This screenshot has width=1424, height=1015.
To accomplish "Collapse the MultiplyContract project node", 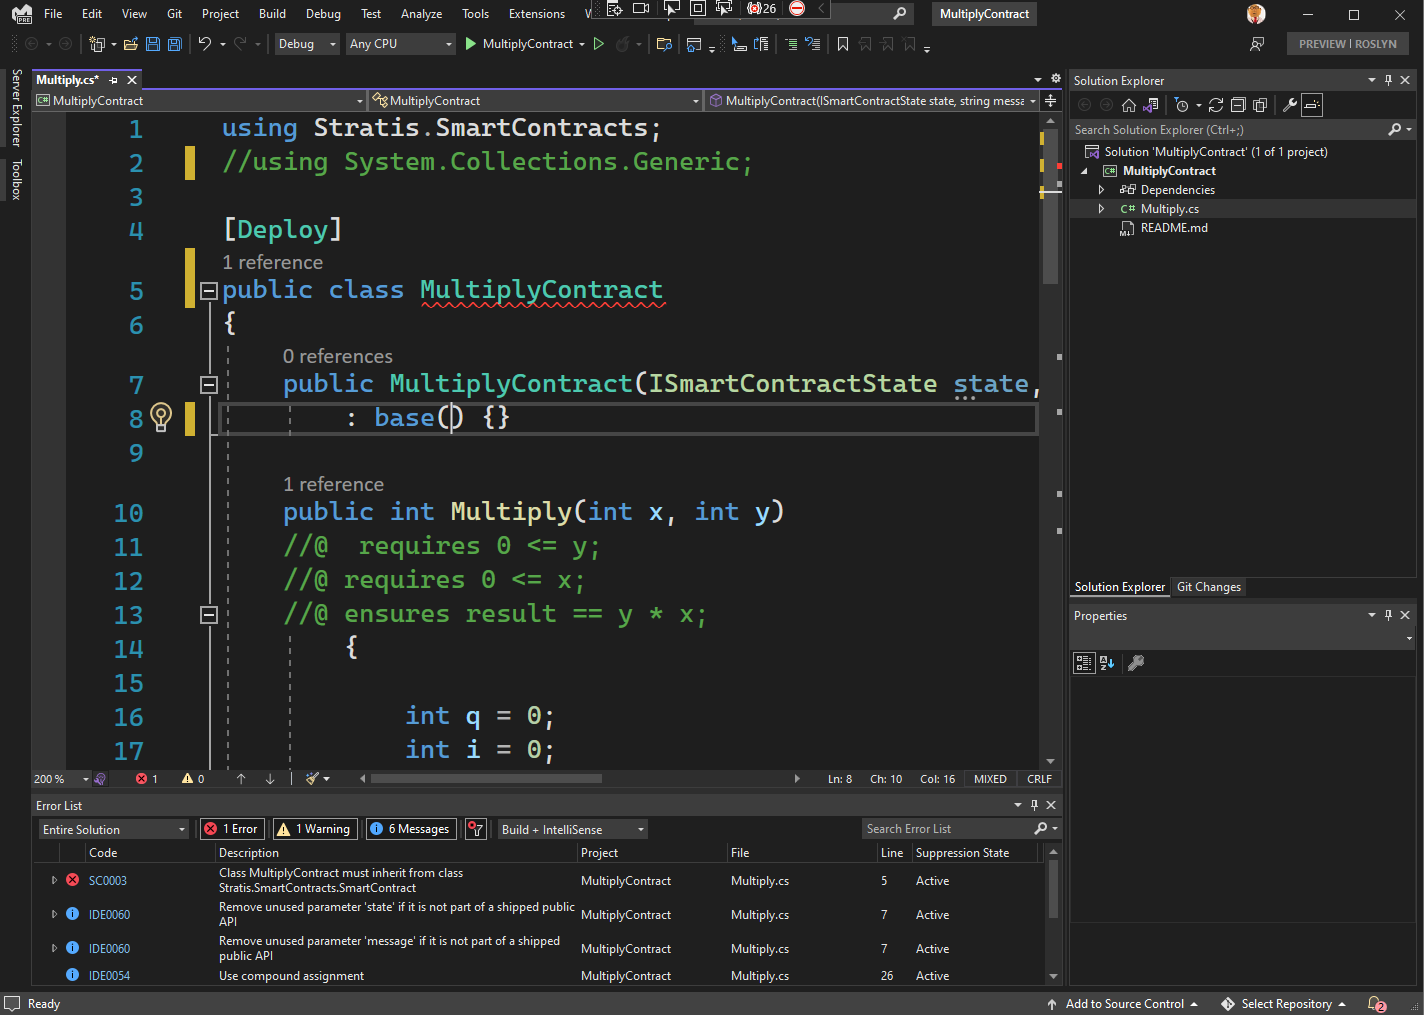I will click(1085, 171).
